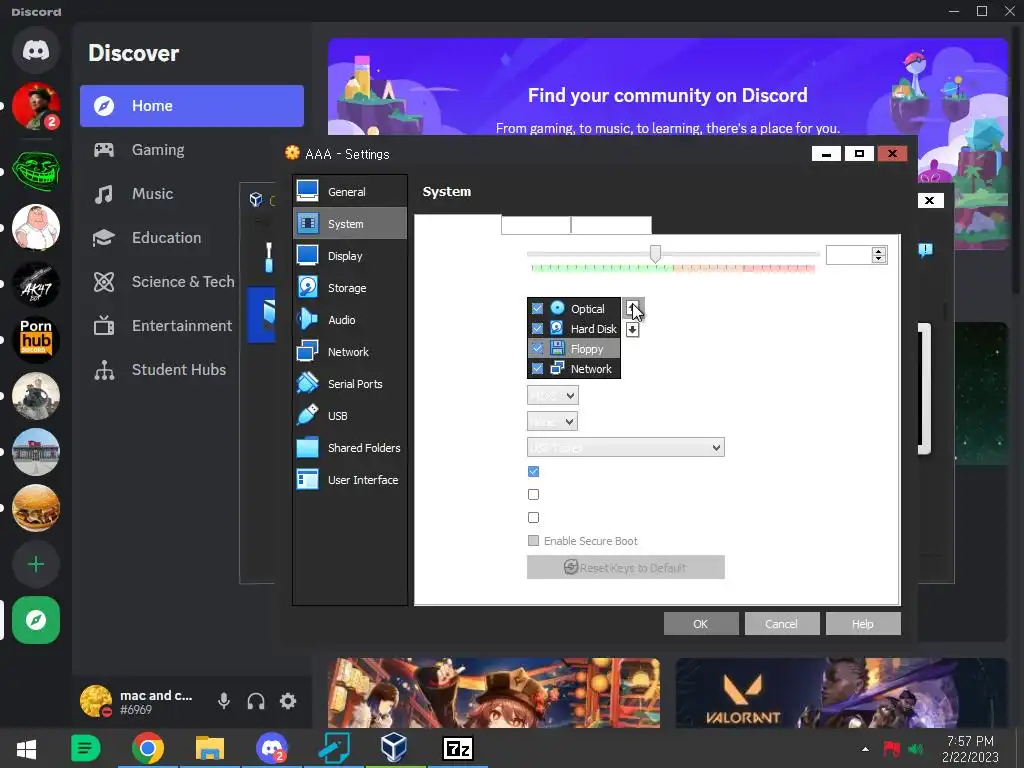Click the Cancel button in settings
1024x768 pixels.
coord(782,624)
